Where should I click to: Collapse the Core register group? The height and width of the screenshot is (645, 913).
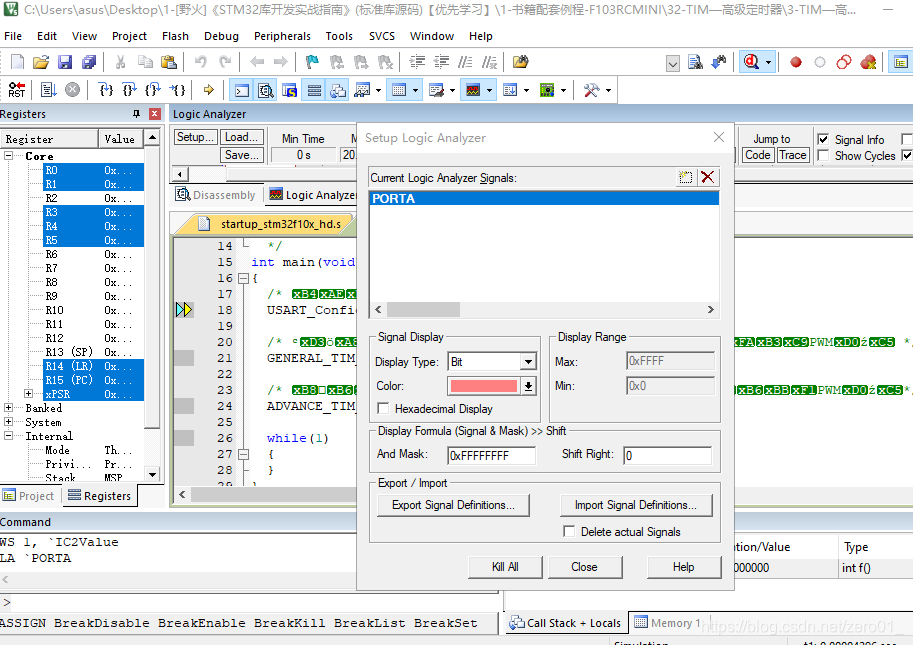pos(9,156)
